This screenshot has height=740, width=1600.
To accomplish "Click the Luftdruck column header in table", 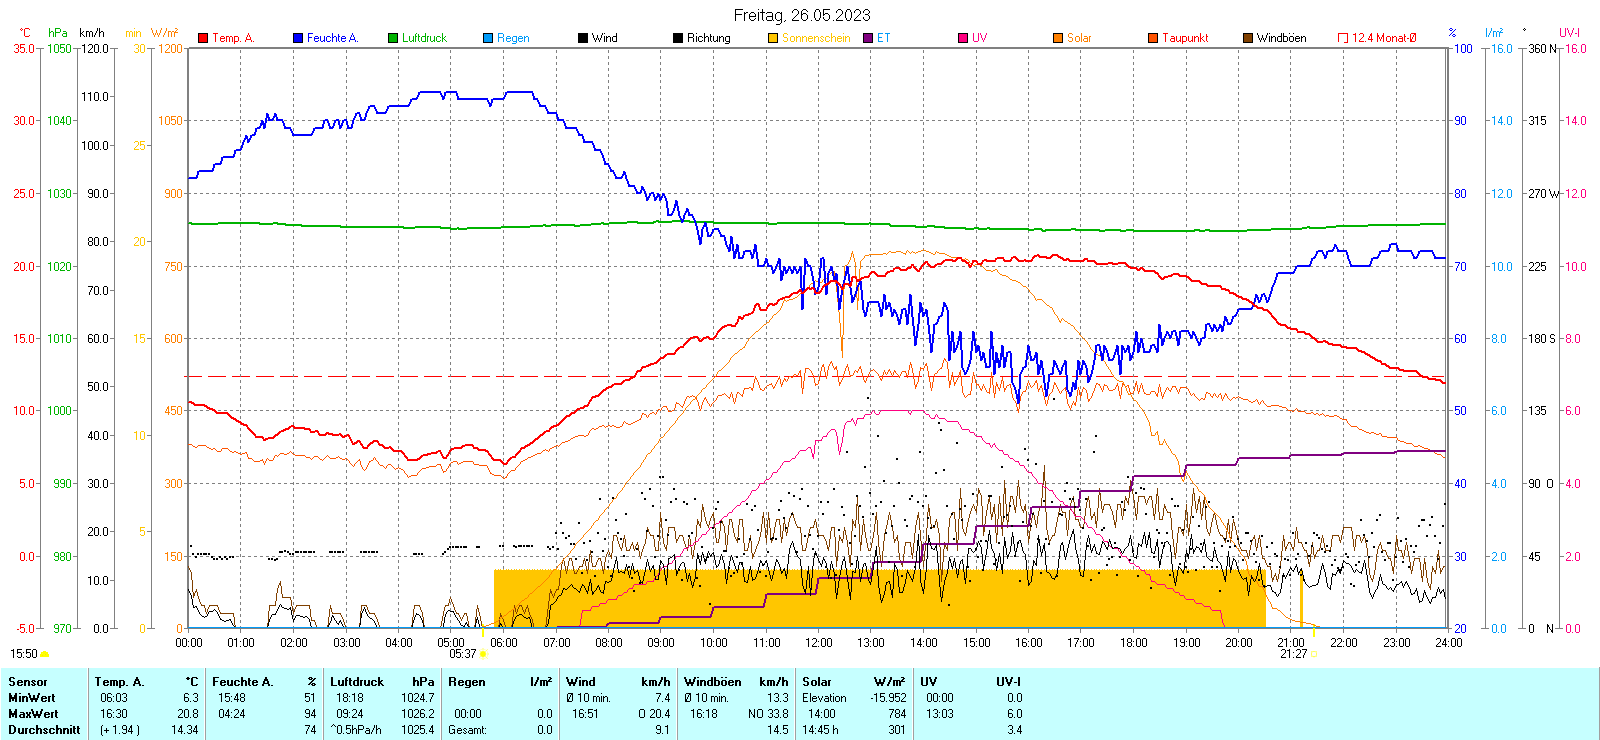I will point(357,682).
